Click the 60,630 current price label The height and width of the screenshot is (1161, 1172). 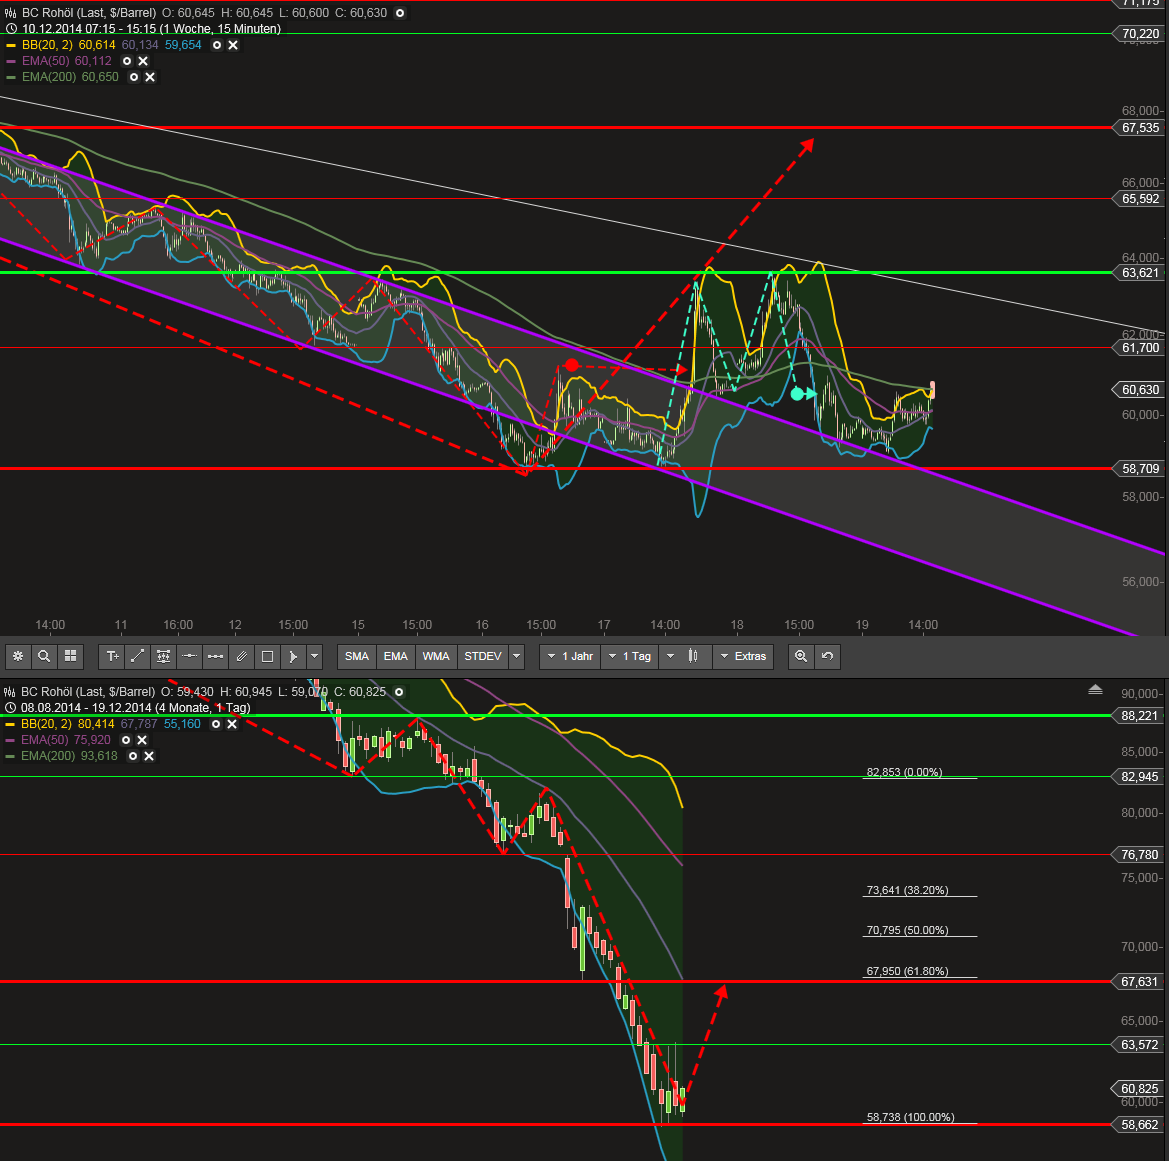point(1139,389)
